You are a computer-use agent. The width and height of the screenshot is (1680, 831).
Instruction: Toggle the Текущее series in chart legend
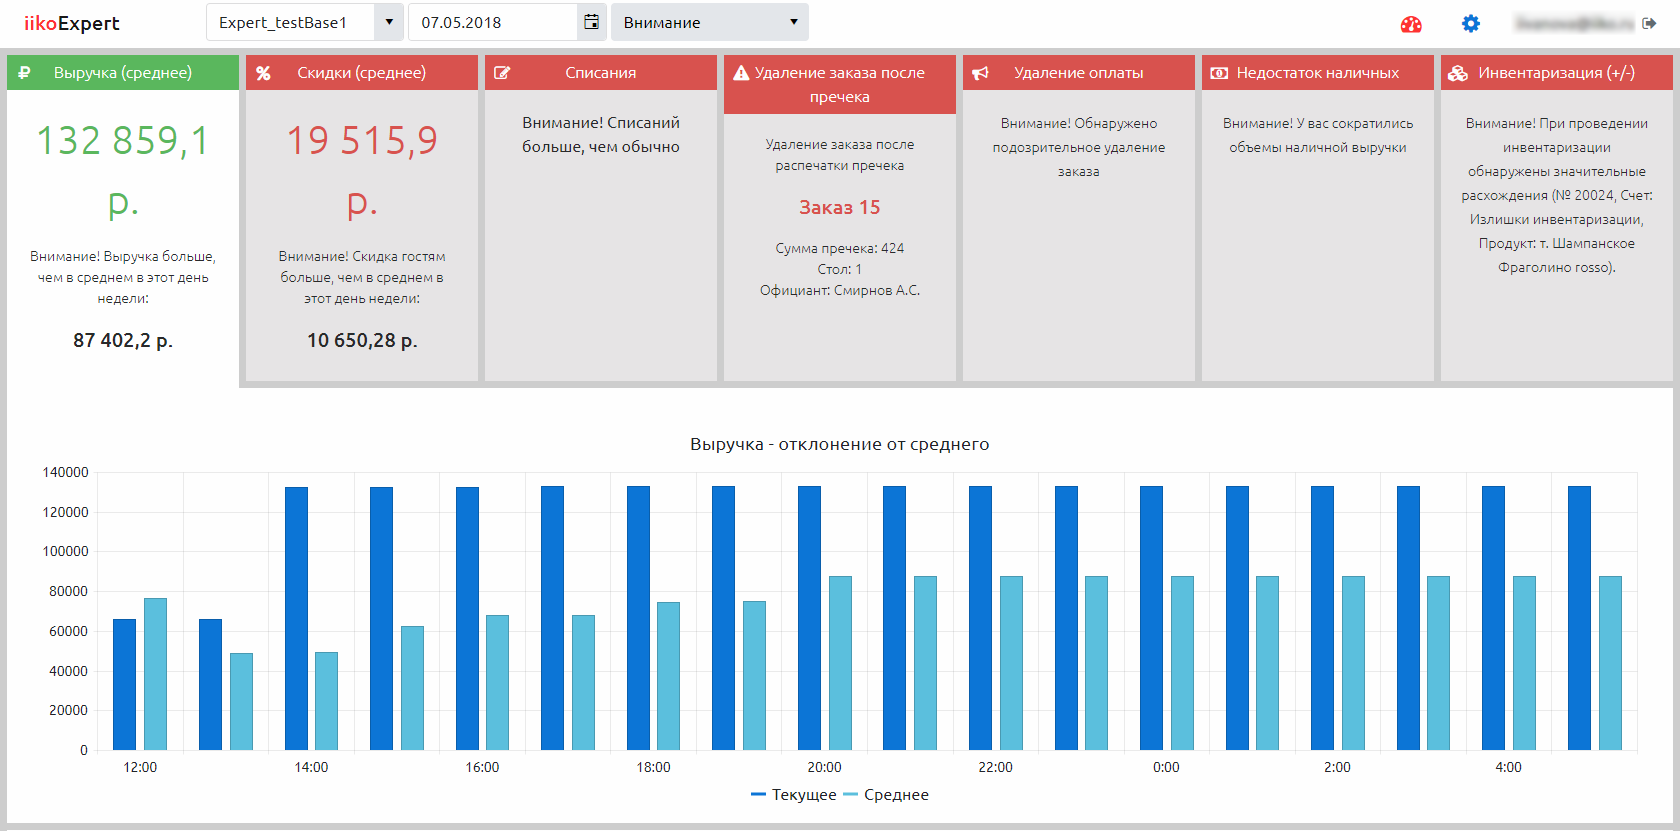click(x=794, y=795)
